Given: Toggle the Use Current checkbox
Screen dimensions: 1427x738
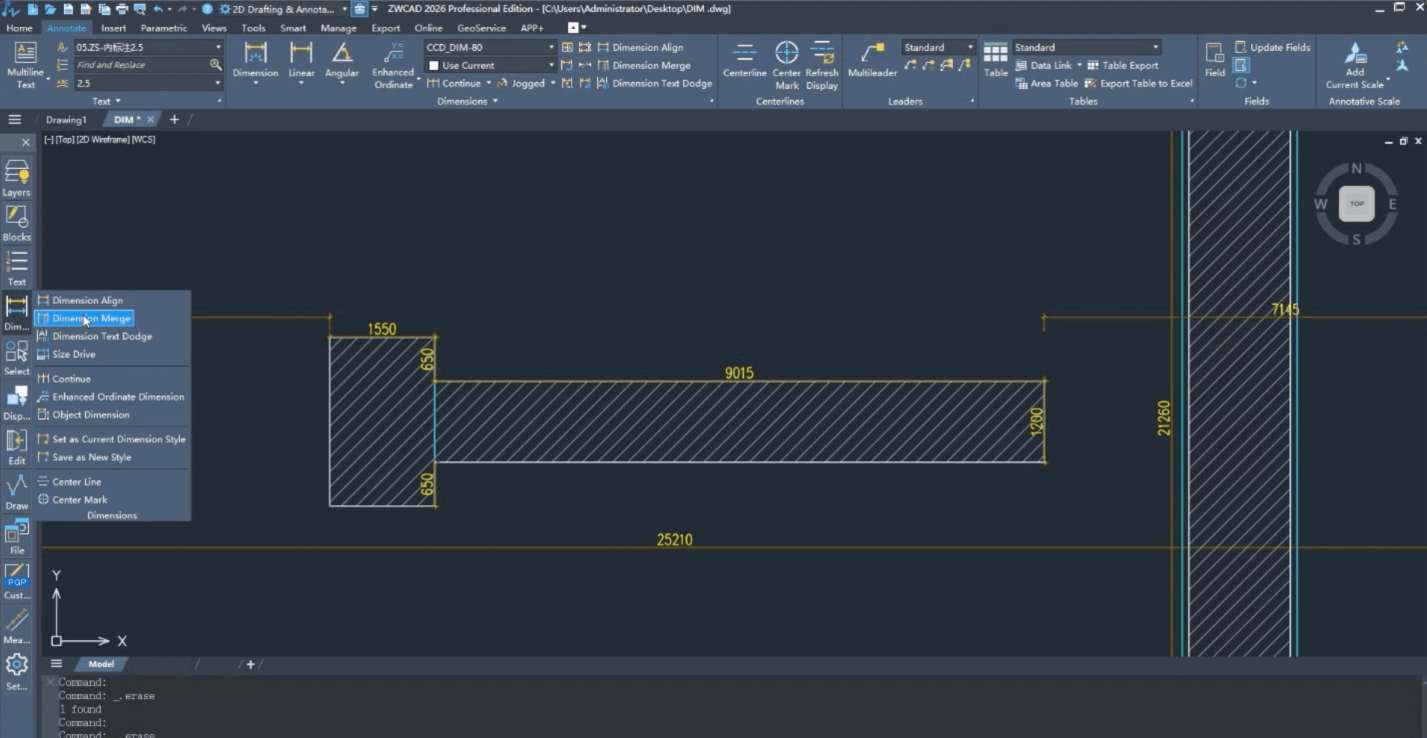Looking at the screenshot, I should coord(434,66).
